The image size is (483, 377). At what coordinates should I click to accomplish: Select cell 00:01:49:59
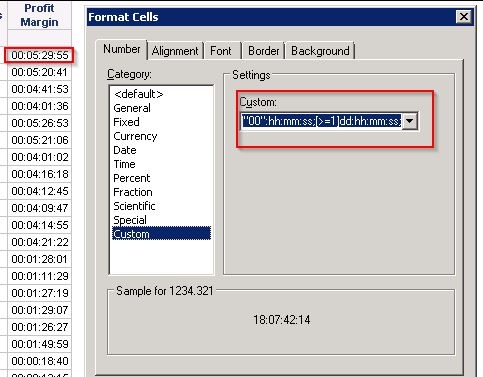[39, 344]
